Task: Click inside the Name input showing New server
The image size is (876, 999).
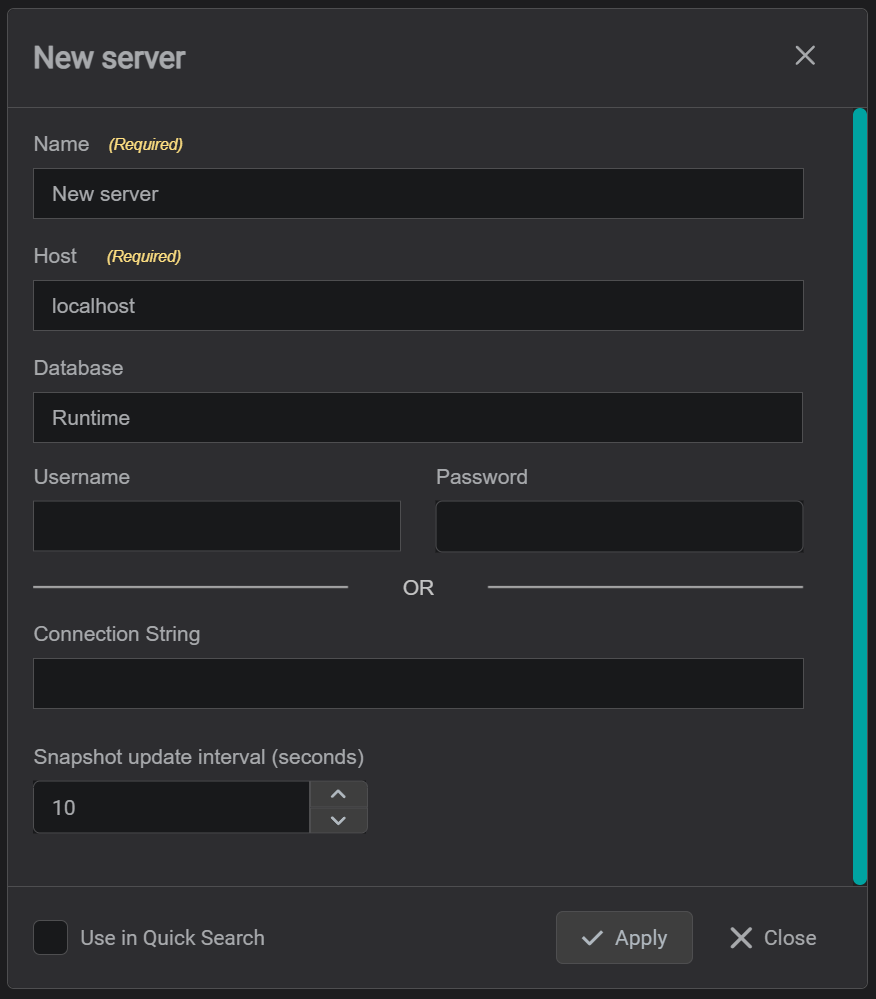Action: 418,193
